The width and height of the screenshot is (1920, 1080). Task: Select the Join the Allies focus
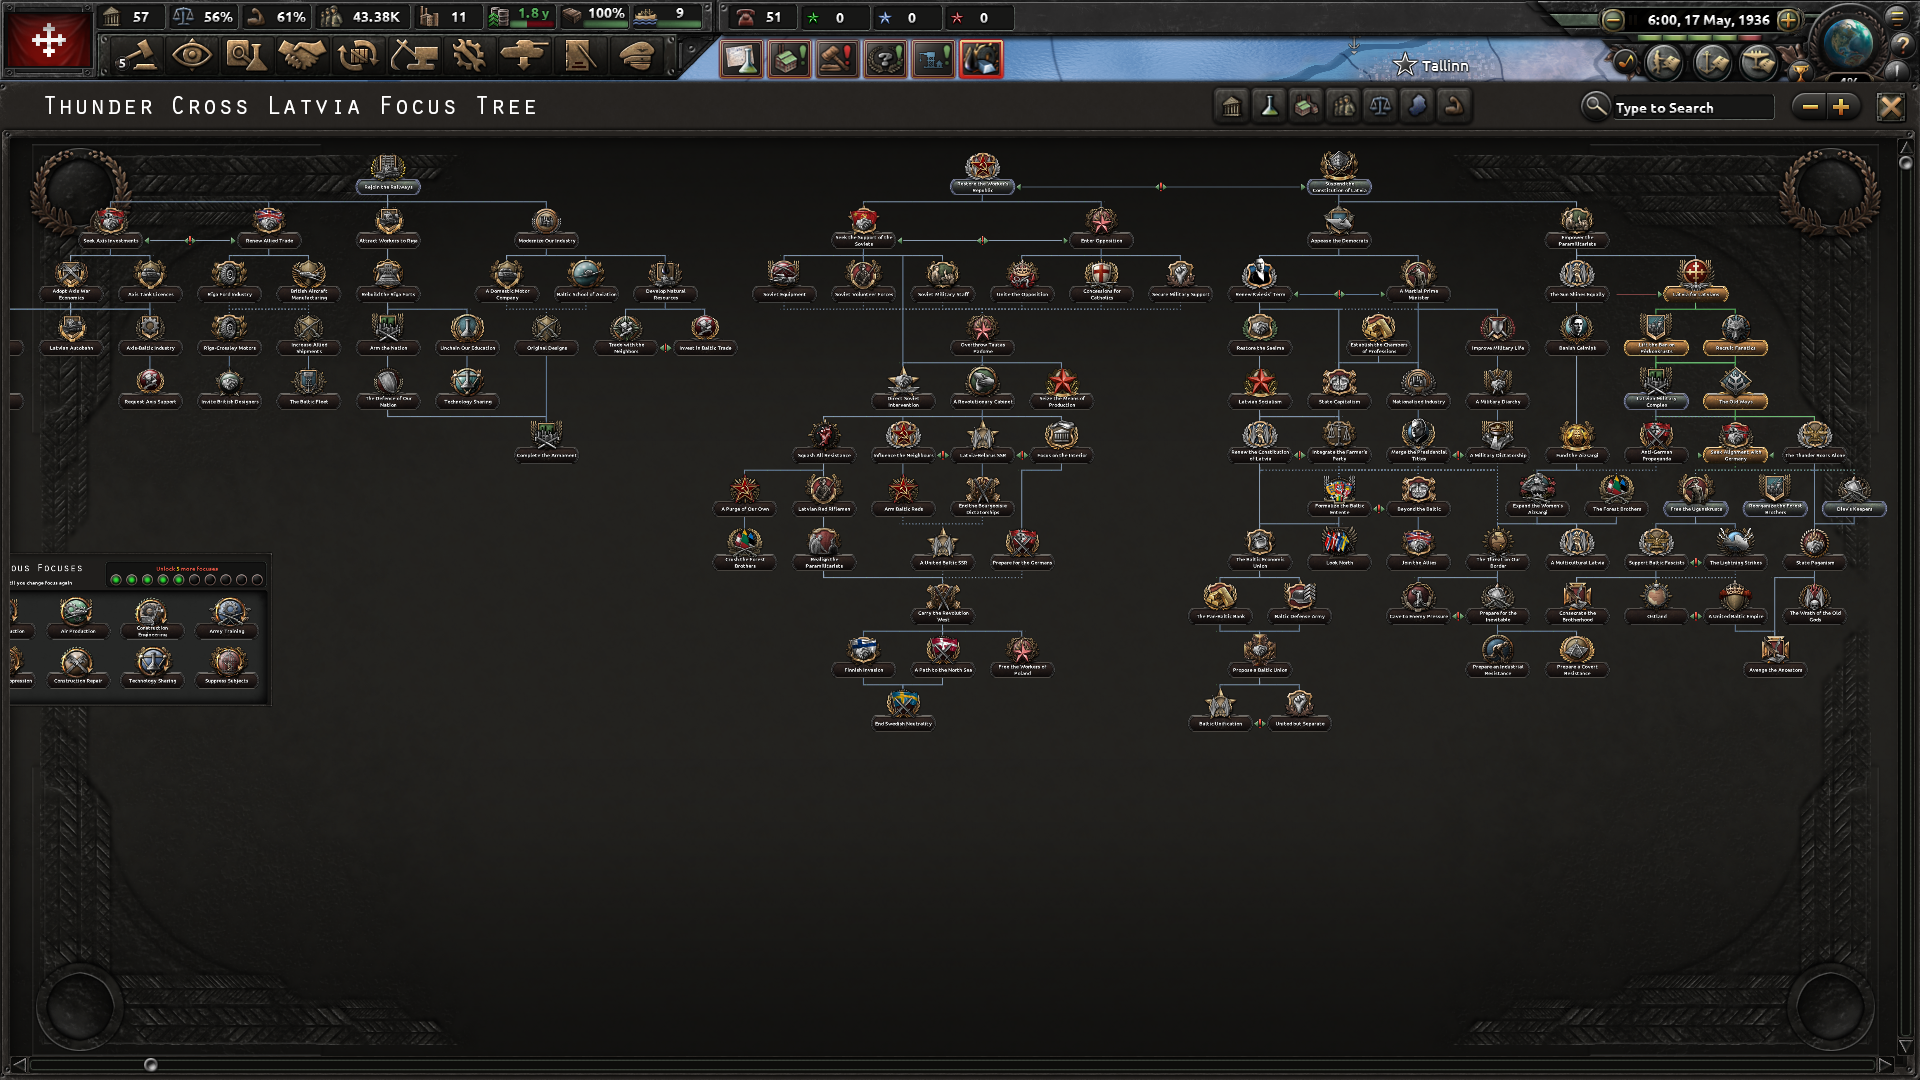click(1418, 549)
